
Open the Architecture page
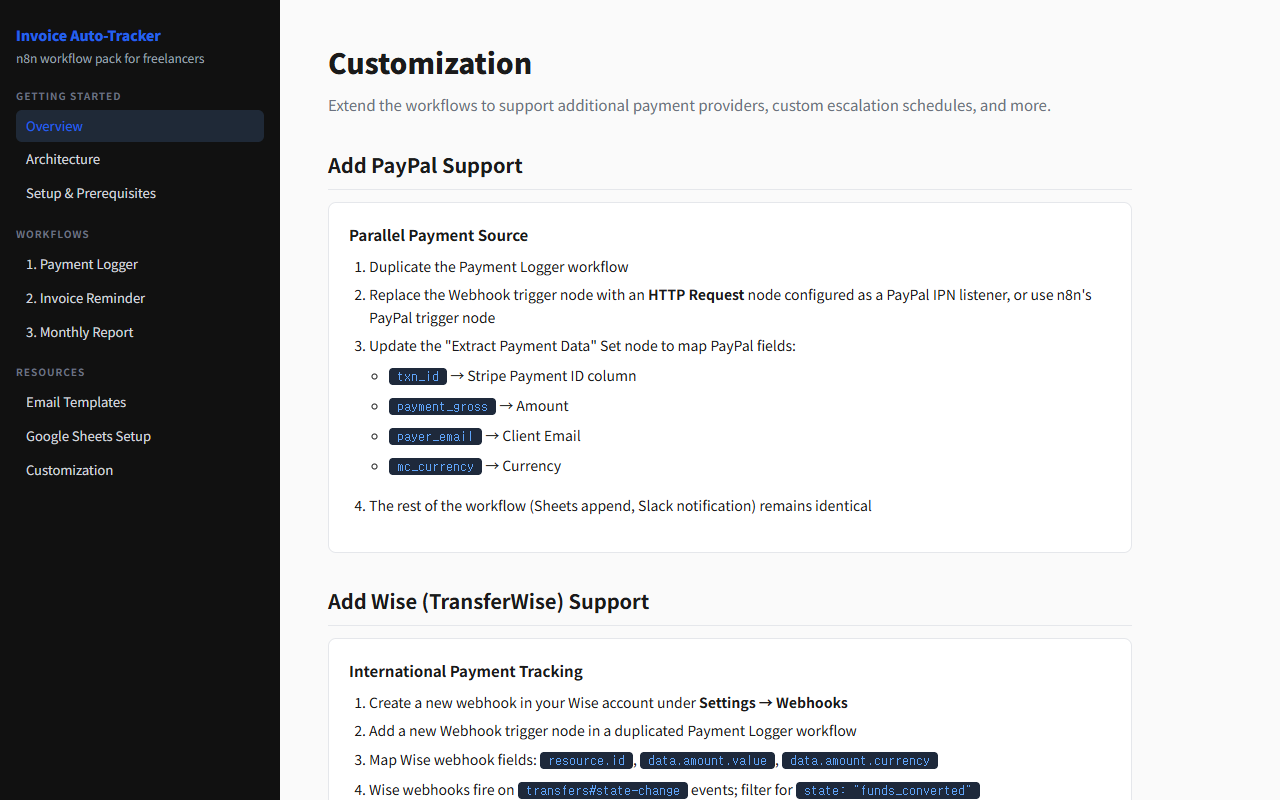(63, 159)
